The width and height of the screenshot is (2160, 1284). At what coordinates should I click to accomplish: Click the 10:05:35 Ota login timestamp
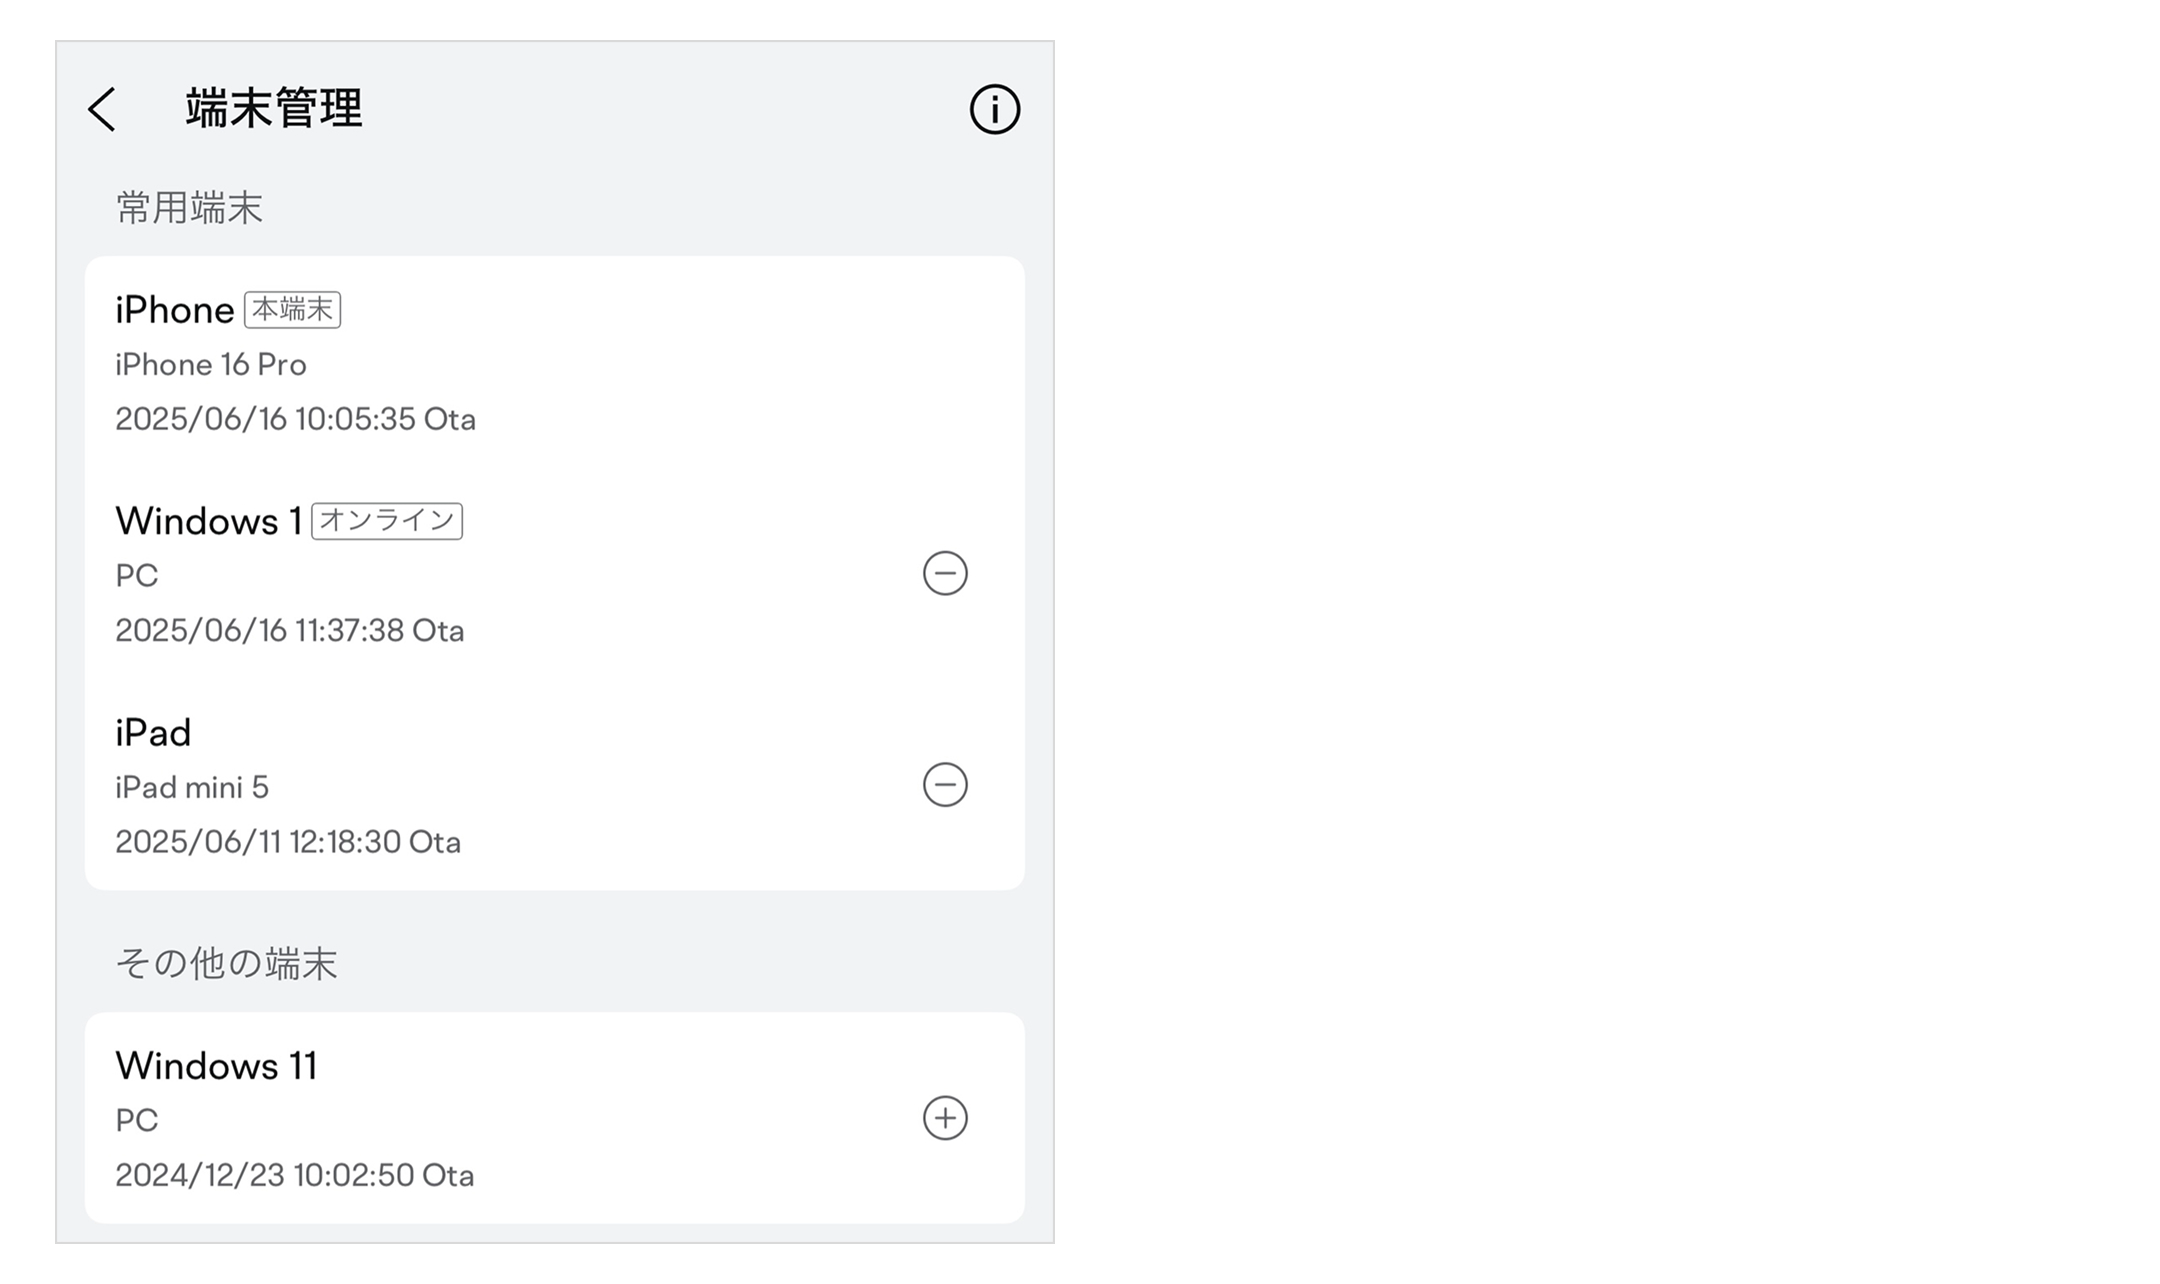(295, 419)
